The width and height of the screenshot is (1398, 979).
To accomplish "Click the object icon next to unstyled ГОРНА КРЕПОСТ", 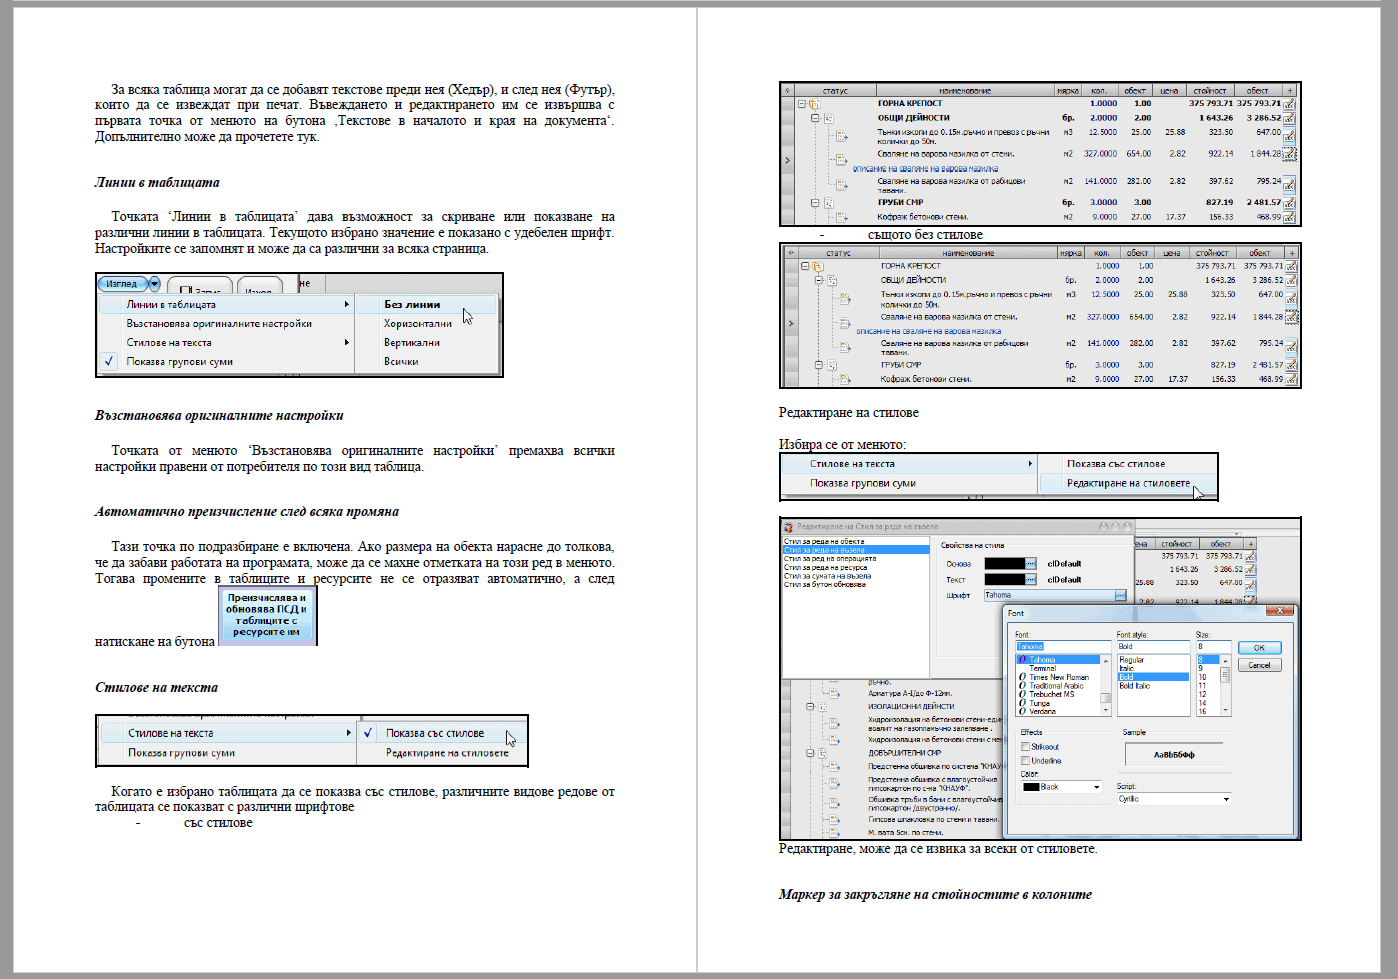I will tap(817, 267).
